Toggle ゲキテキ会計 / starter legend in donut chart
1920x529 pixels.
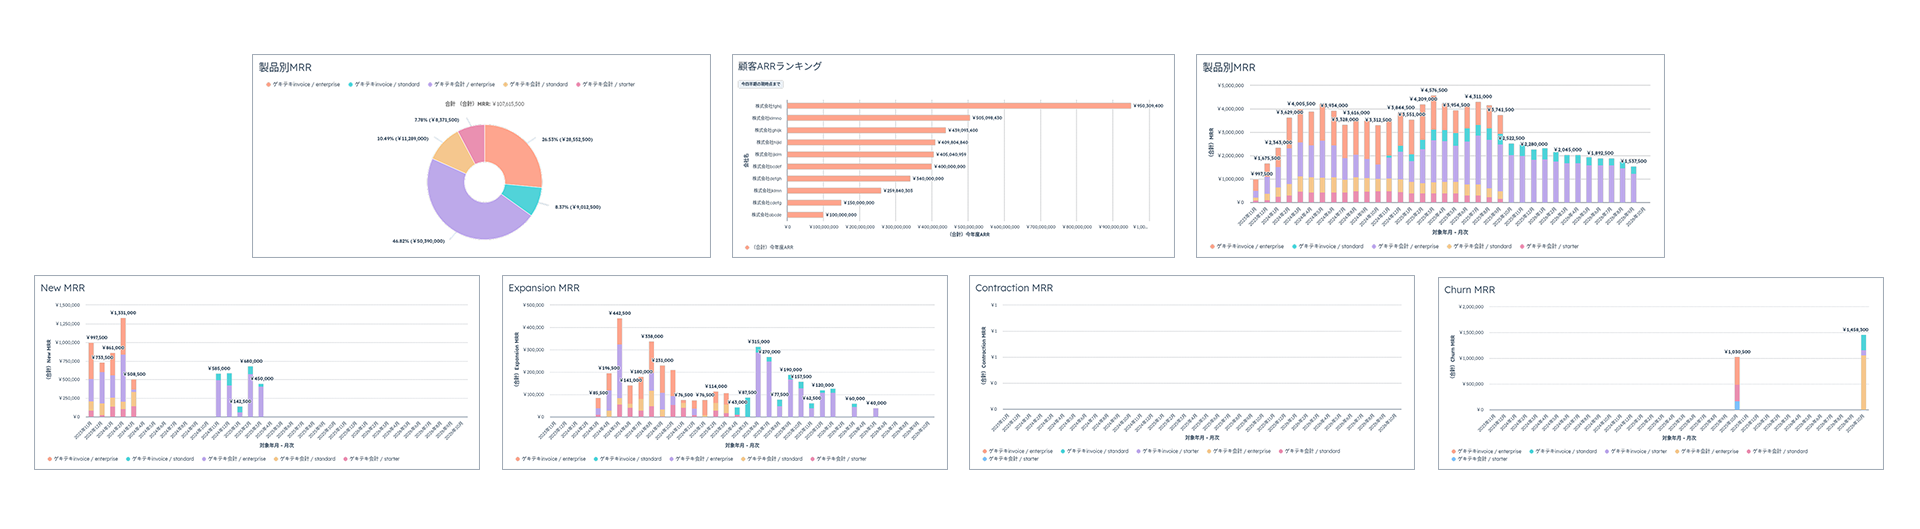pyautogui.click(x=606, y=85)
